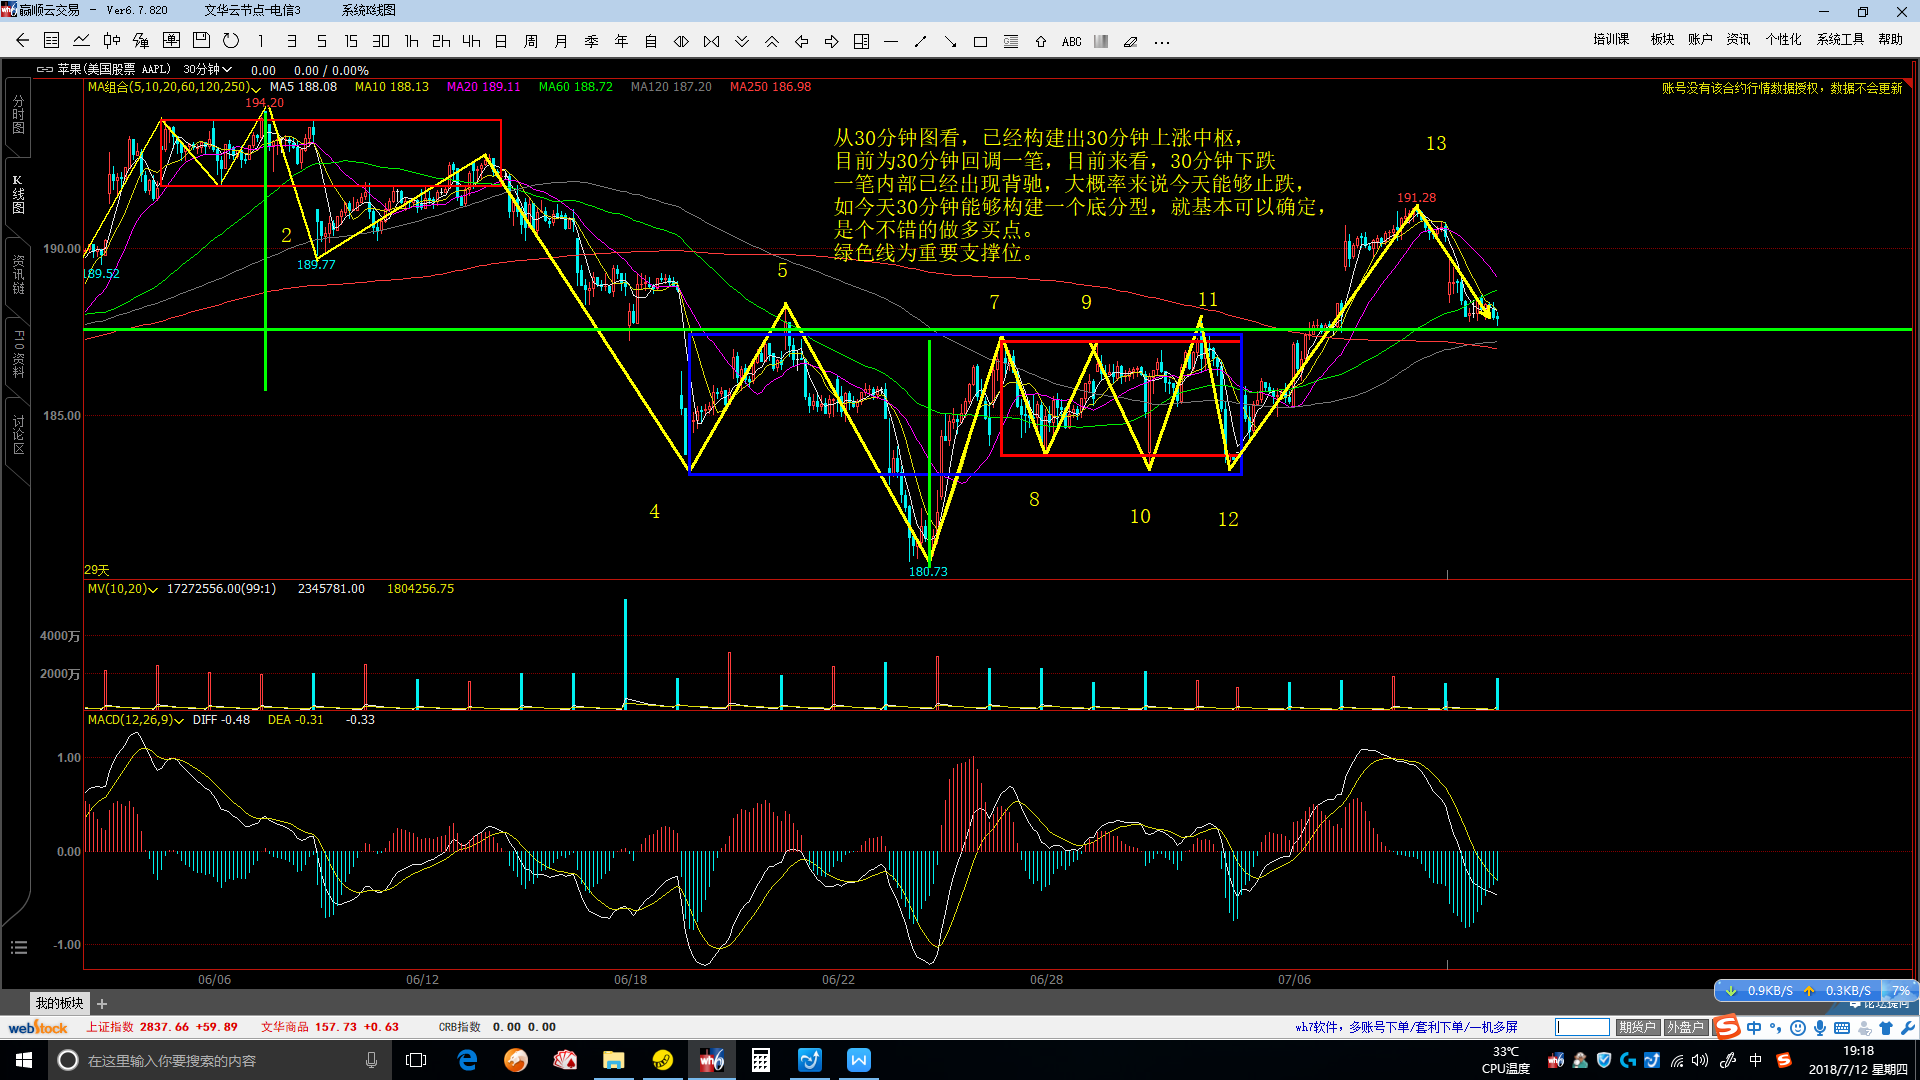
Task: Expand the MA组合 indicator parameters dropdown
Action: 256,88
